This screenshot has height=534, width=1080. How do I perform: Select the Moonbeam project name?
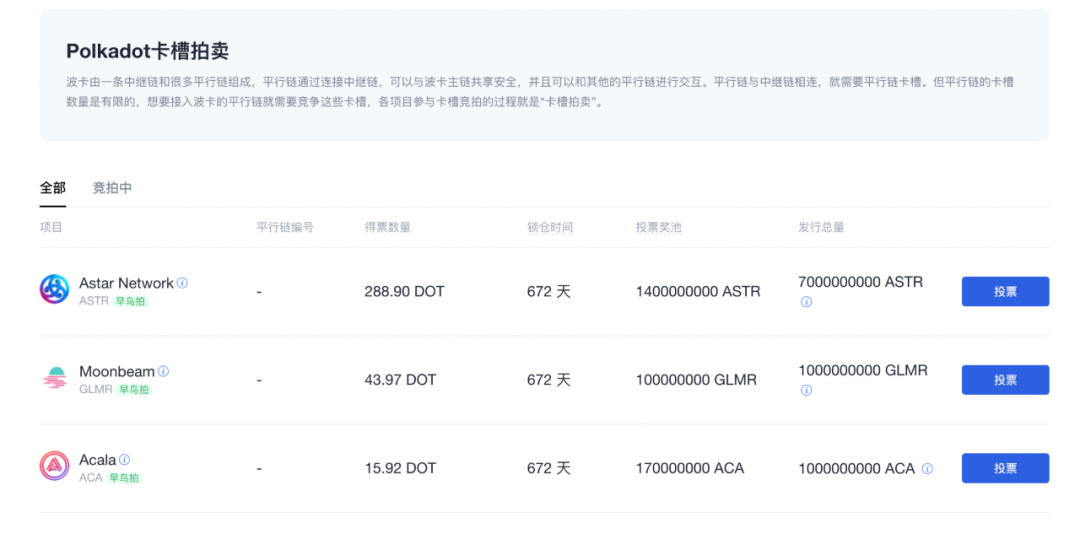pos(116,371)
